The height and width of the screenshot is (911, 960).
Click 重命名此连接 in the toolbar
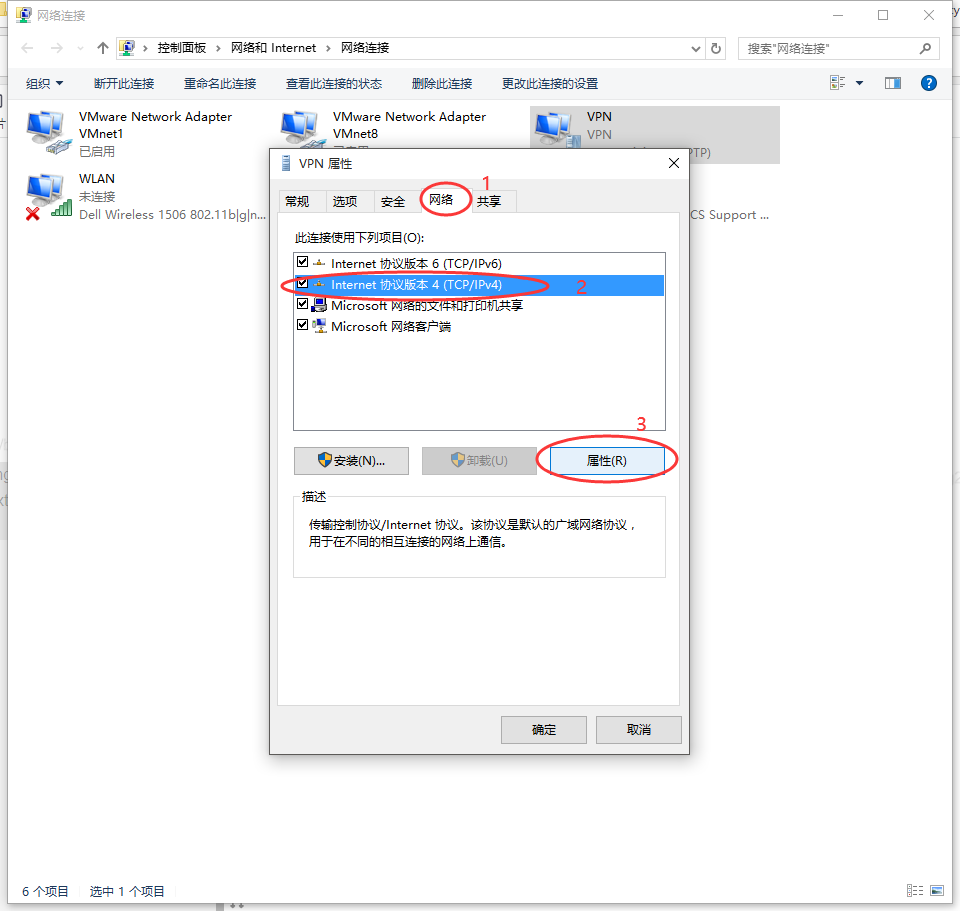[220, 84]
